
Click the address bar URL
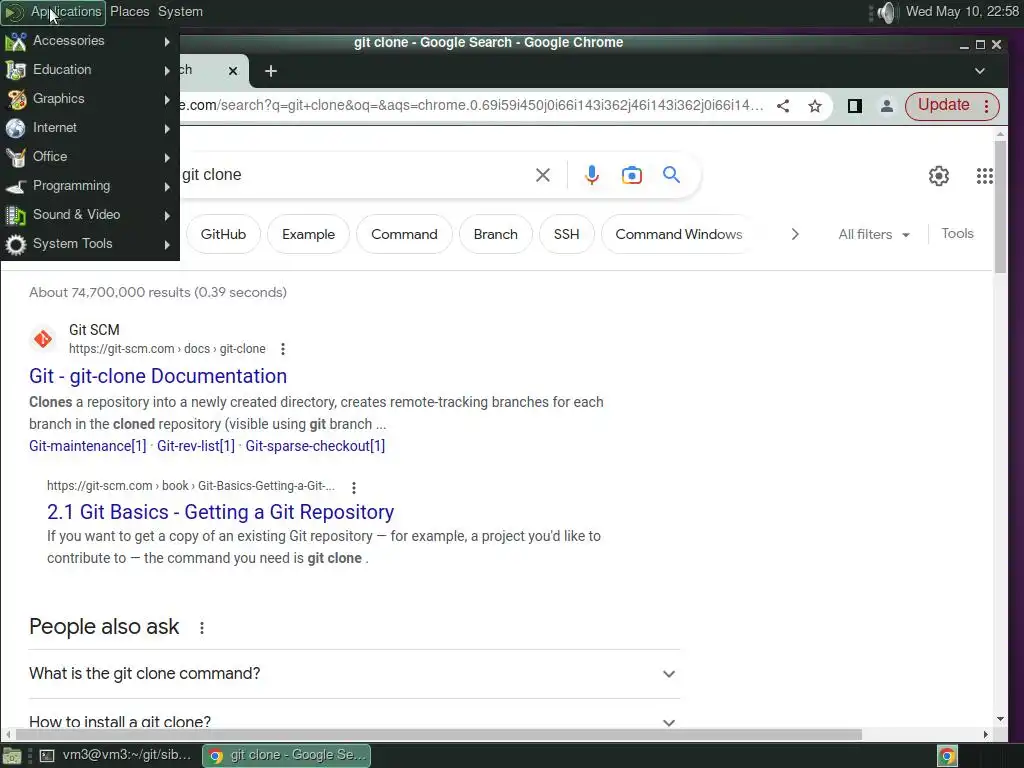coord(472,106)
